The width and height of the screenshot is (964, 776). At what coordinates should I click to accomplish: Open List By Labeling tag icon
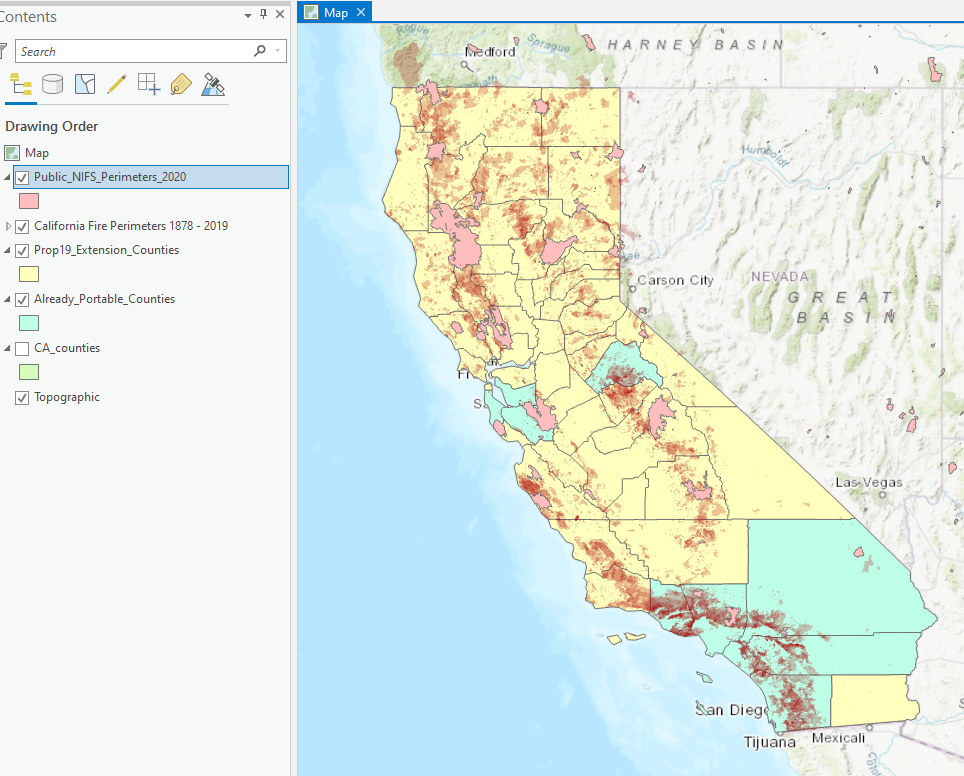coord(181,84)
